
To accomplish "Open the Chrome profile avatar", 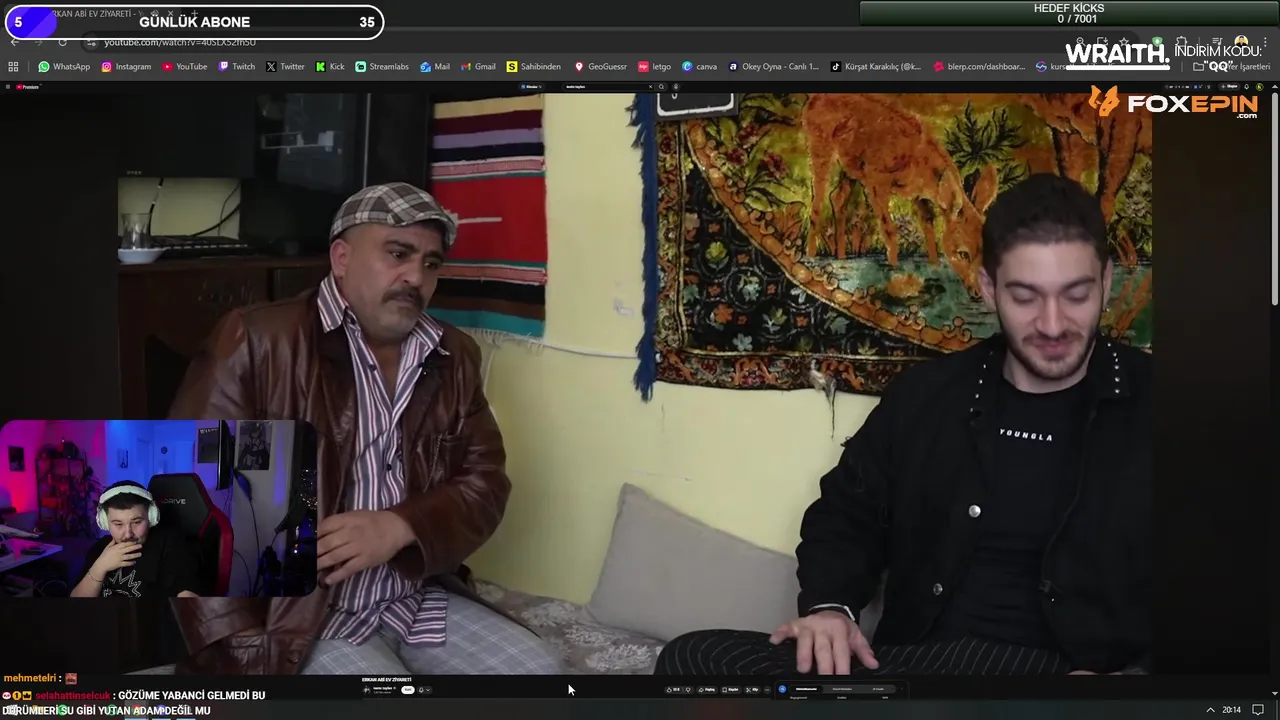I will (x=1241, y=42).
